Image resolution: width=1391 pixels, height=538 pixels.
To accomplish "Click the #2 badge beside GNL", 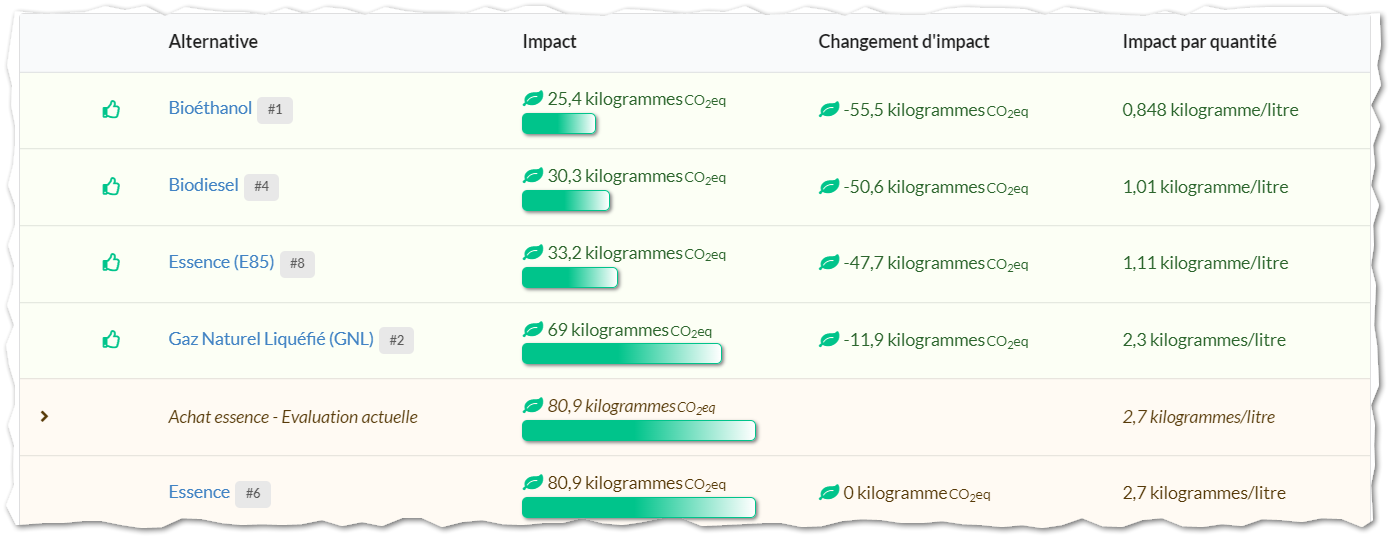I will point(396,340).
